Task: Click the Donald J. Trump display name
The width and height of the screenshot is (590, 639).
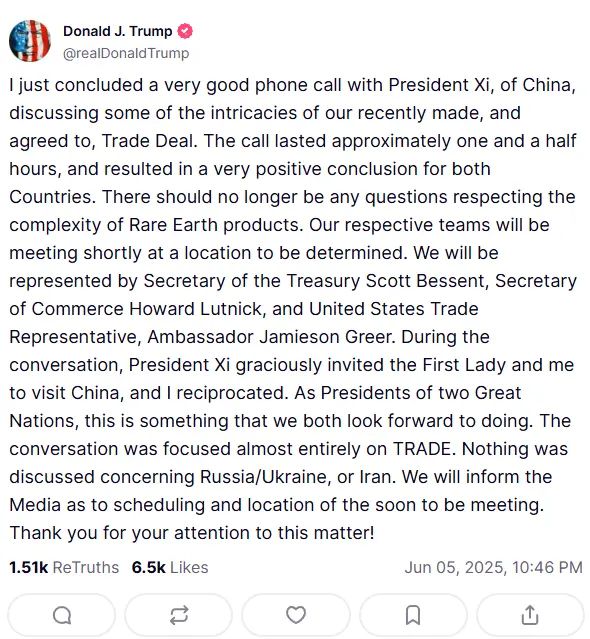Action: coord(117,31)
